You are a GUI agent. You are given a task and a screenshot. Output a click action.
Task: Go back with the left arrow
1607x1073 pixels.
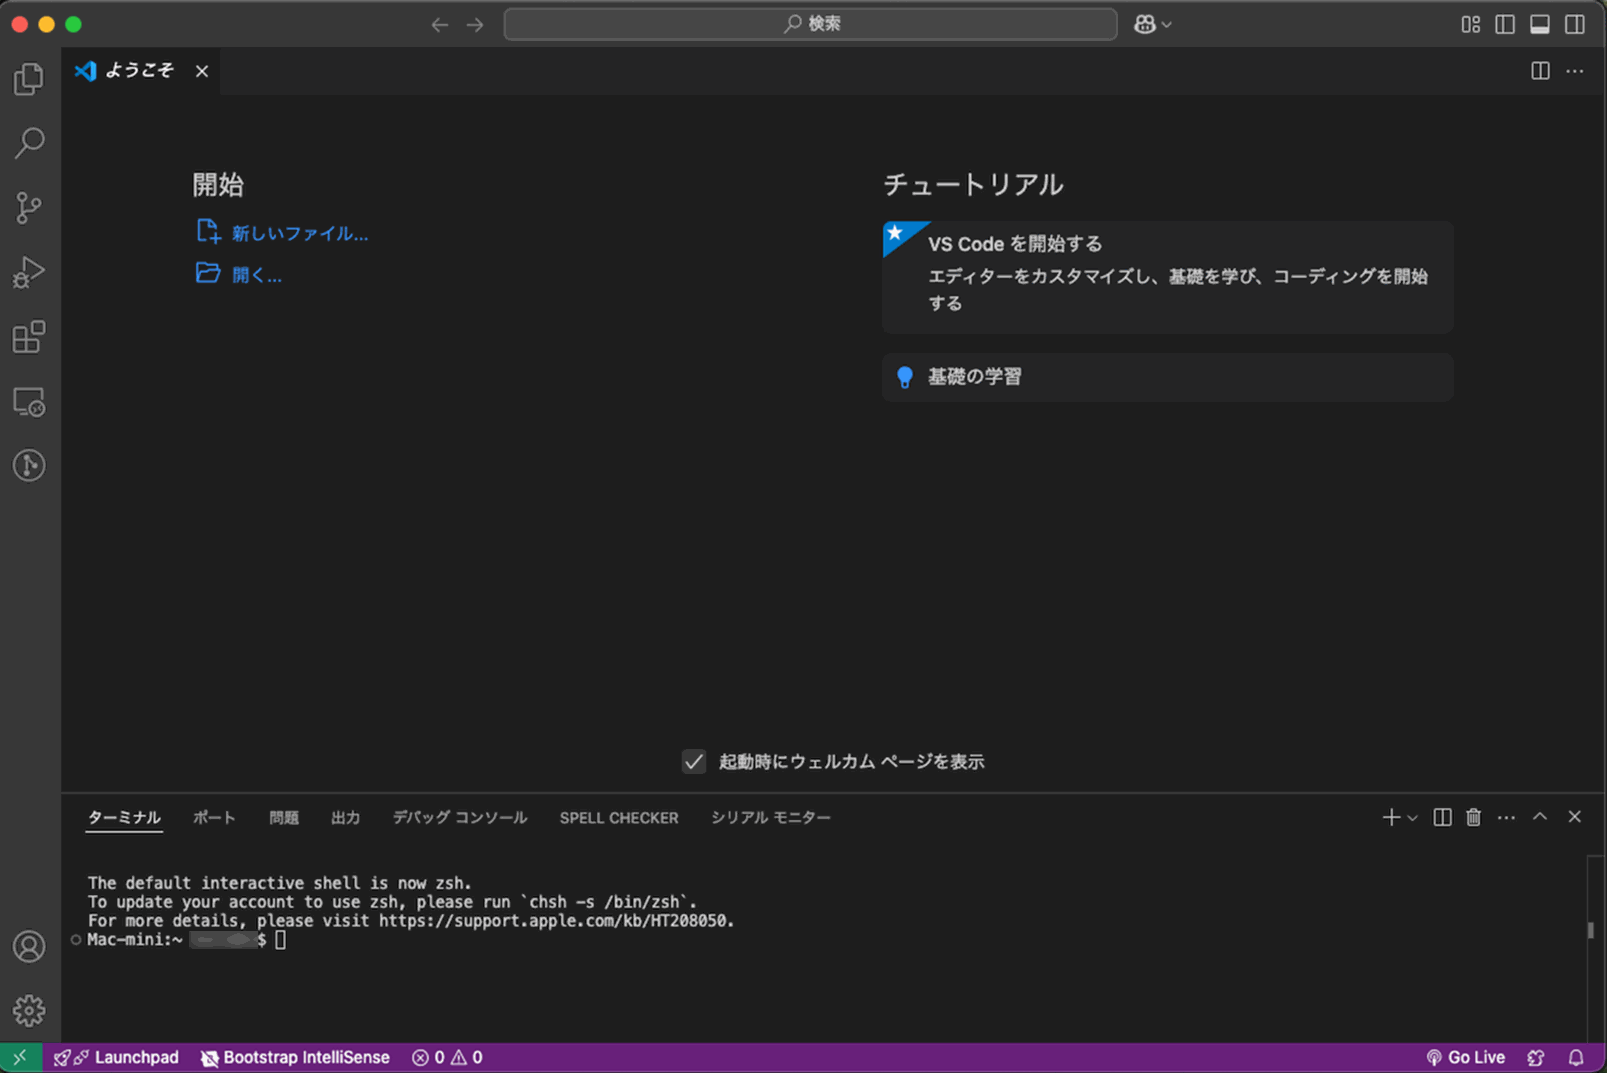click(440, 24)
